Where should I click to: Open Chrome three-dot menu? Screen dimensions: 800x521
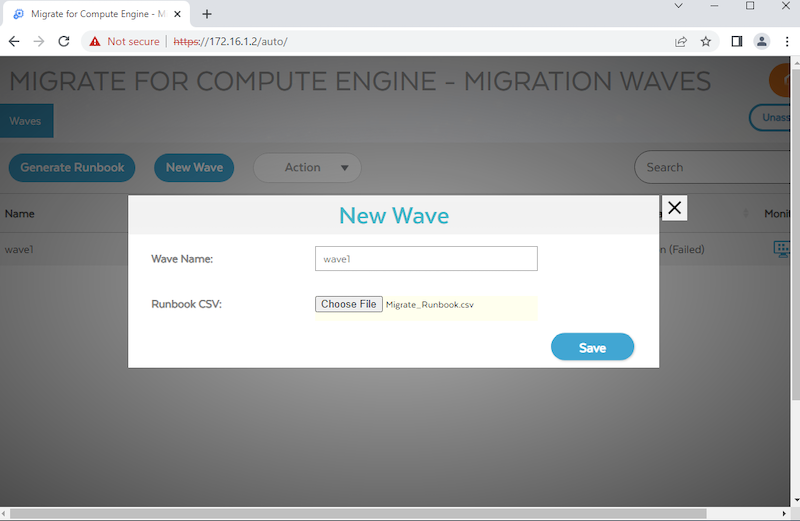(787, 42)
